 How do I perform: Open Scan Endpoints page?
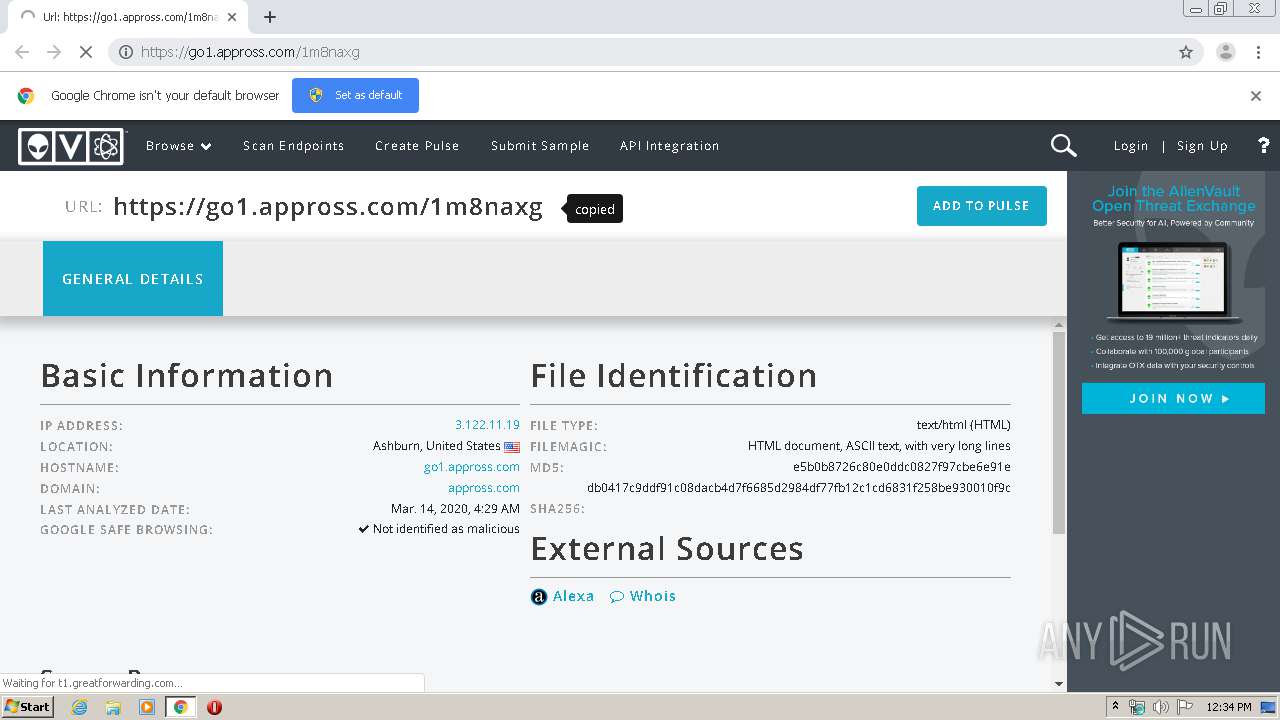(x=293, y=146)
